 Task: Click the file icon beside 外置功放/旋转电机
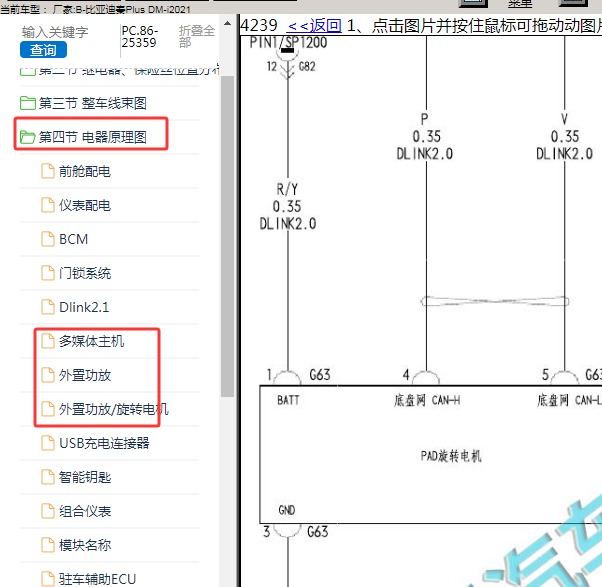(x=48, y=409)
